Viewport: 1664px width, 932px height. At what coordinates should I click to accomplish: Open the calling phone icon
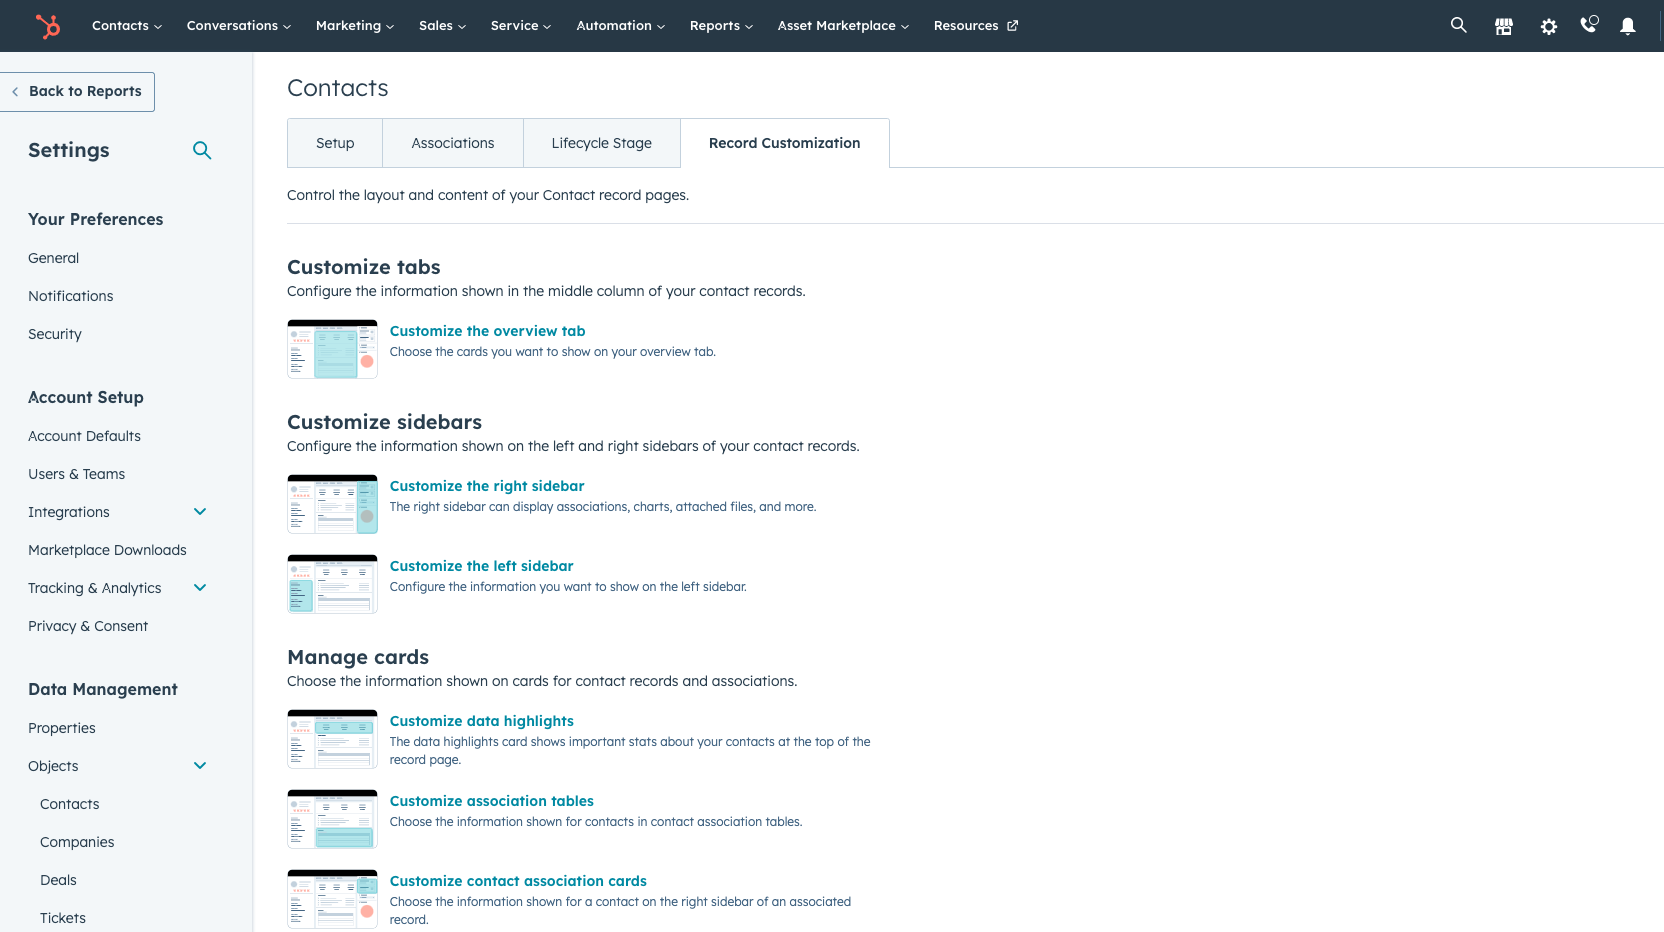[x=1589, y=25]
